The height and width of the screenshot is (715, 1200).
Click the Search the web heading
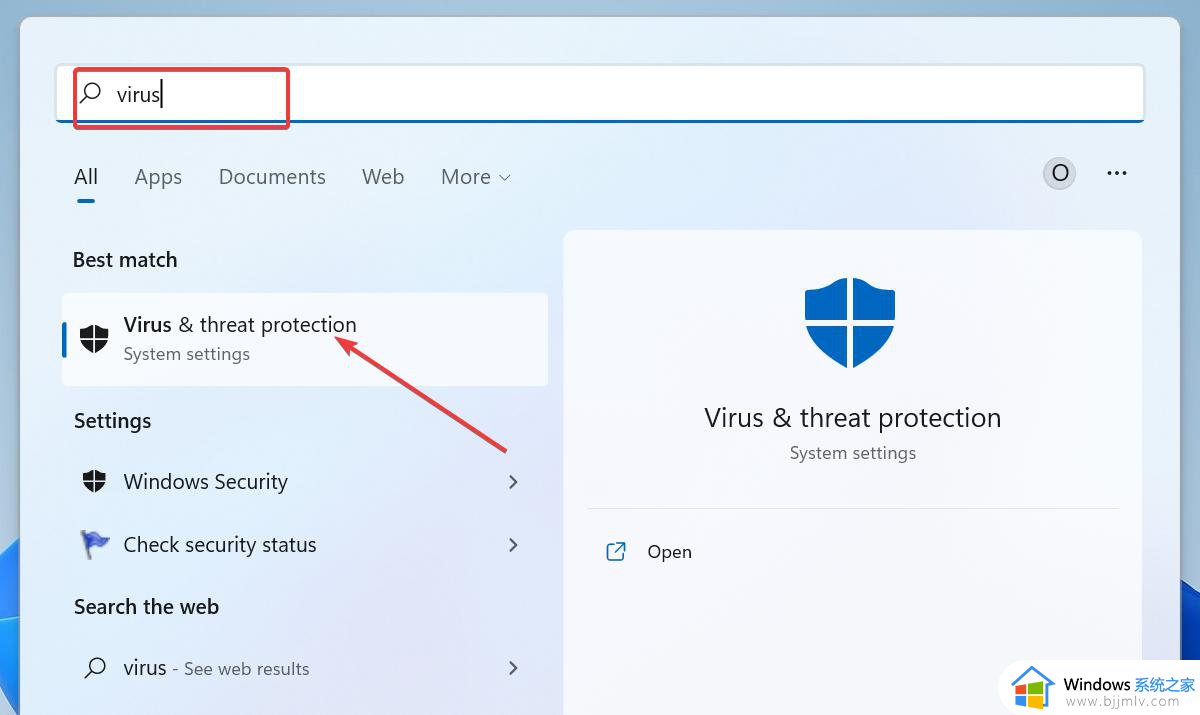(x=146, y=607)
